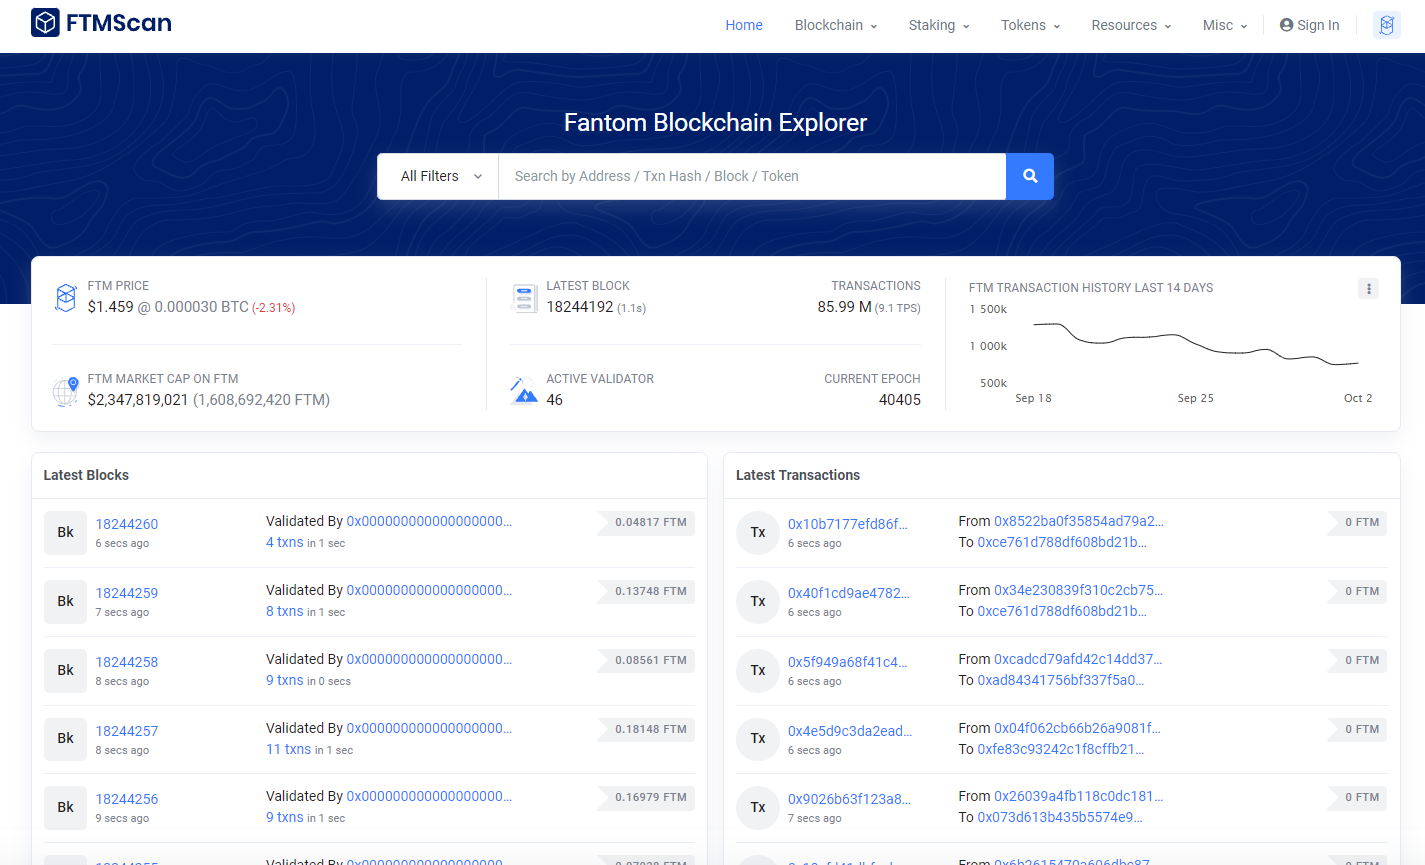Open sender address 0x8522ba0f35854ad79a2
The image size is (1425, 865).
(1079, 521)
